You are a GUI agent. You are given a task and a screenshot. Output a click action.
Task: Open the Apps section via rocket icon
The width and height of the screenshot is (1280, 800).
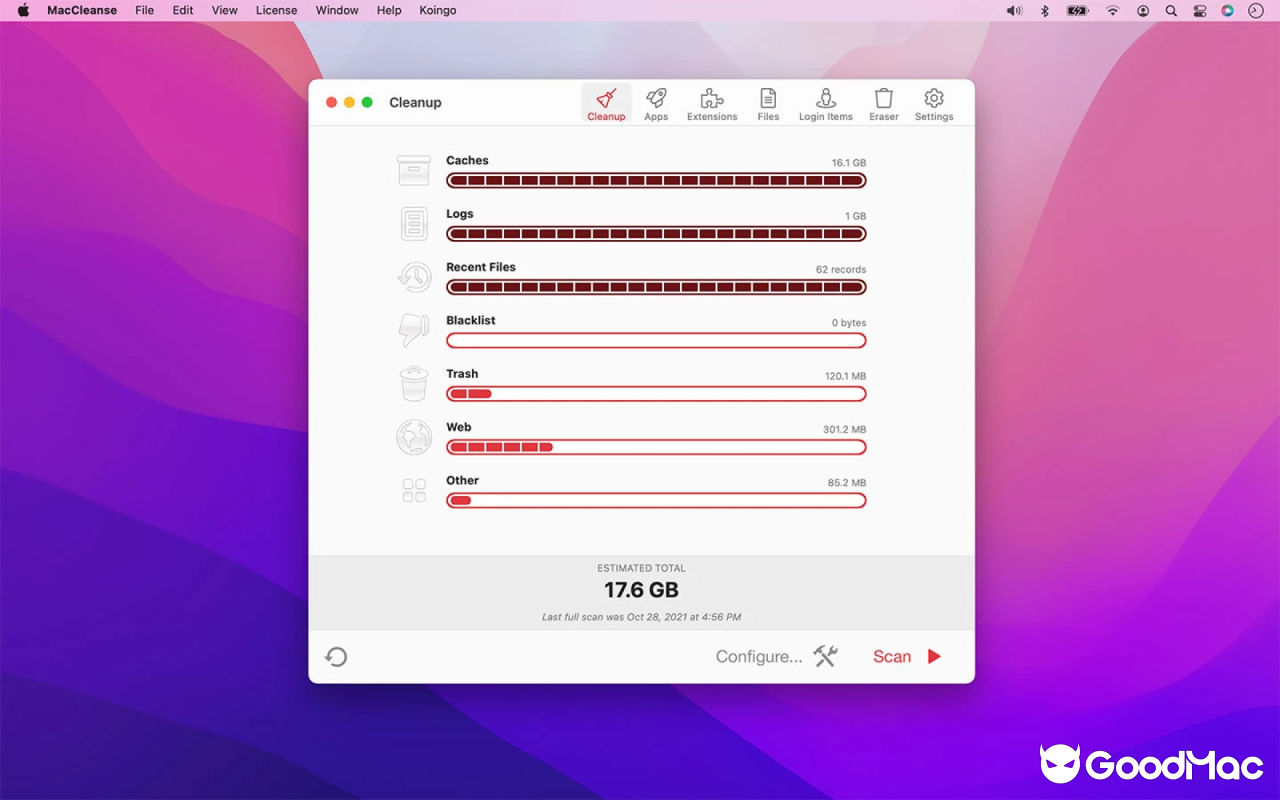(655, 100)
